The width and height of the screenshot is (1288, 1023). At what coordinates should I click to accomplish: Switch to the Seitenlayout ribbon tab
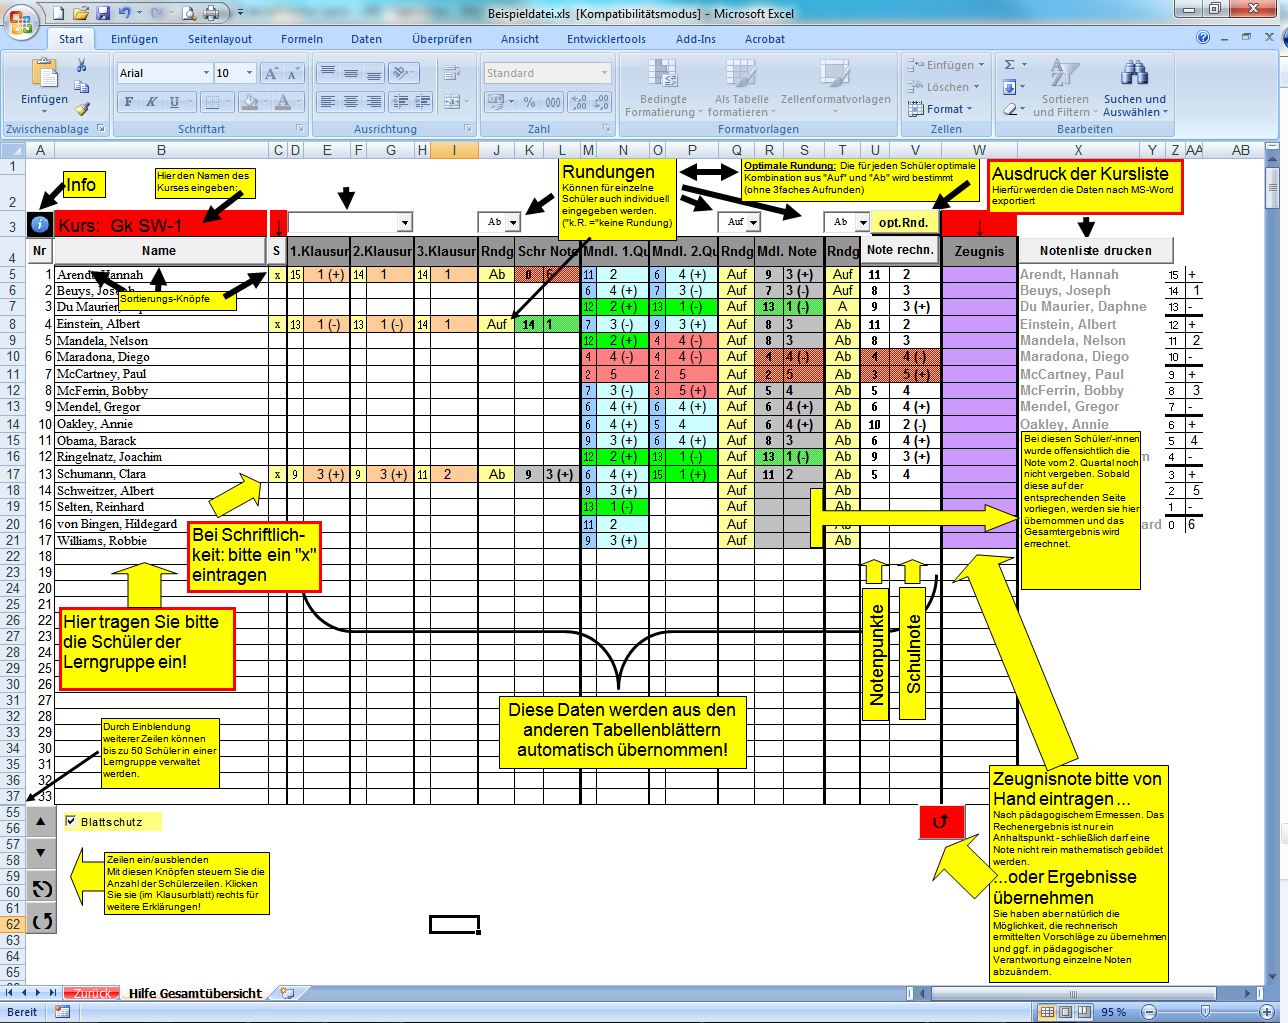[220, 39]
